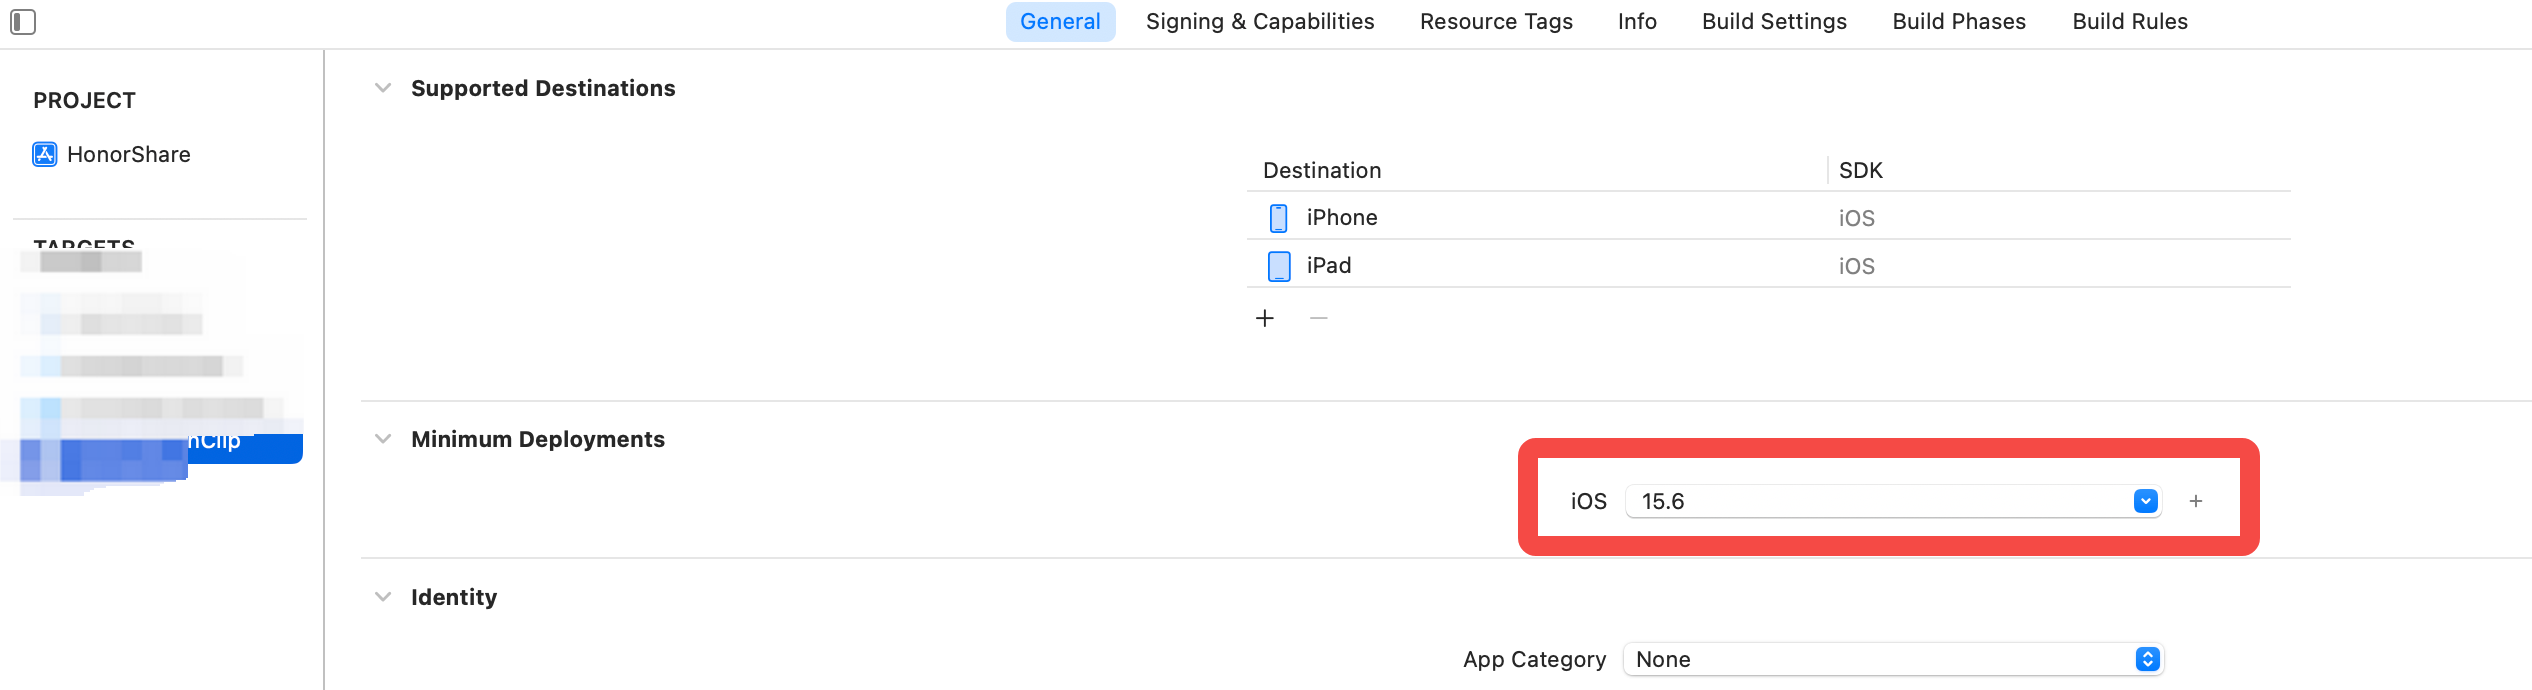Collapse the Identity section
The width and height of the screenshot is (2532, 690).
tap(383, 597)
